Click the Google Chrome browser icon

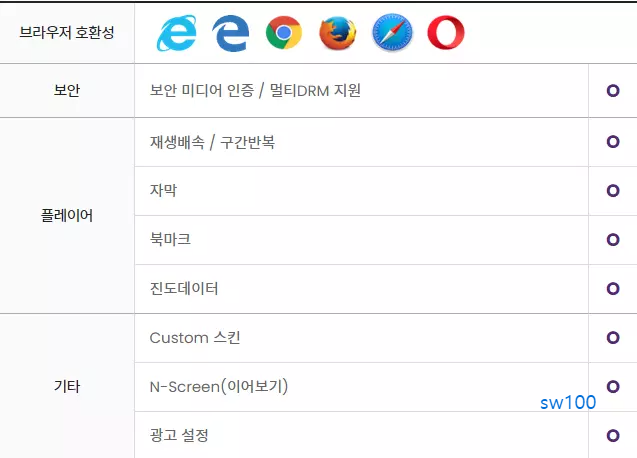point(284,33)
